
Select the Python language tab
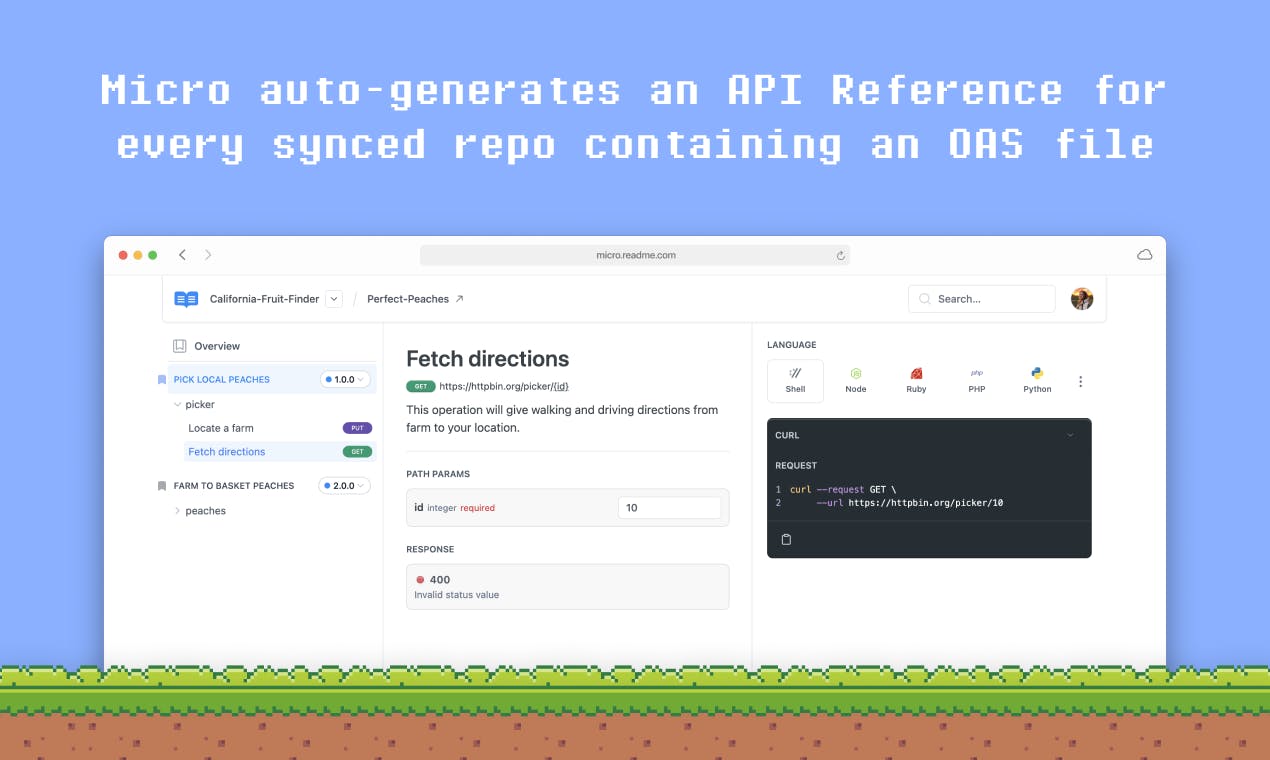click(1037, 381)
